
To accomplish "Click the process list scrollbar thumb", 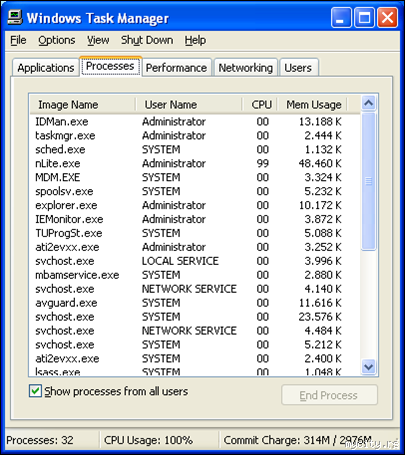I will (x=369, y=181).
